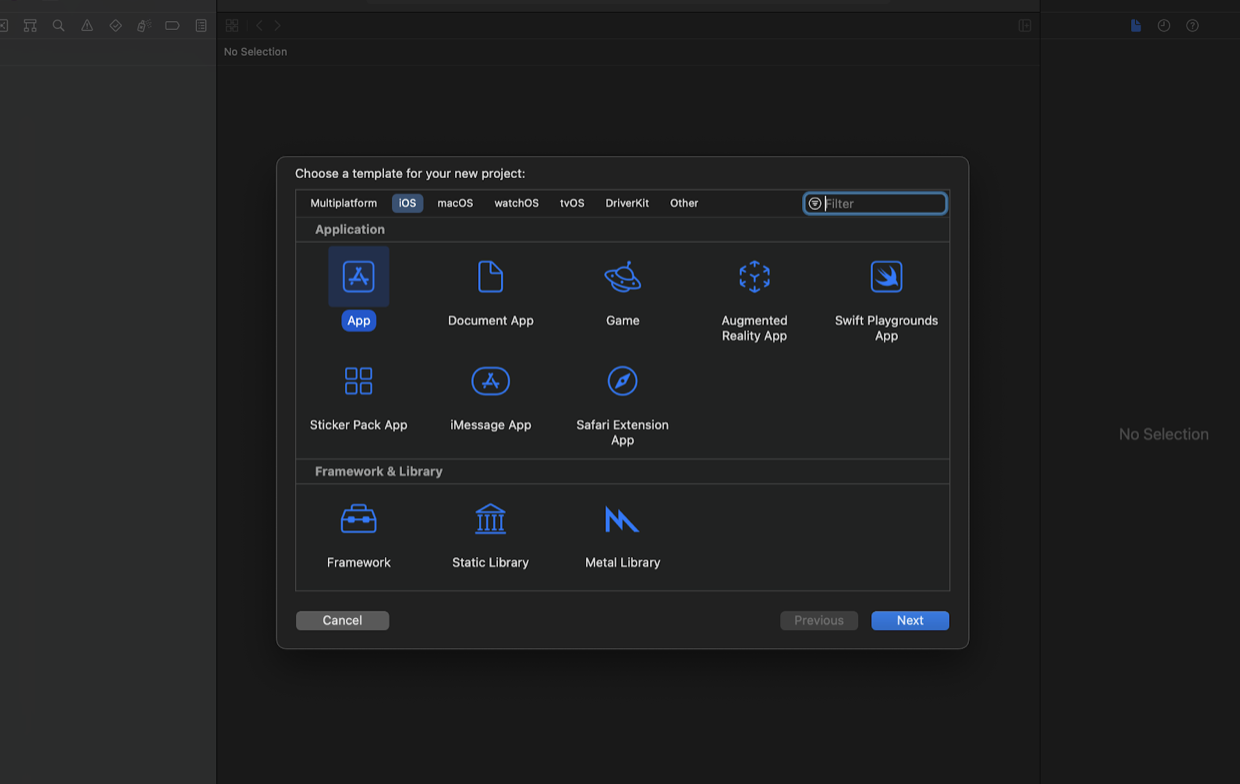Open the debug navigator spray icon
Image resolution: width=1240 pixels, height=784 pixels.
tap(143, 26)
